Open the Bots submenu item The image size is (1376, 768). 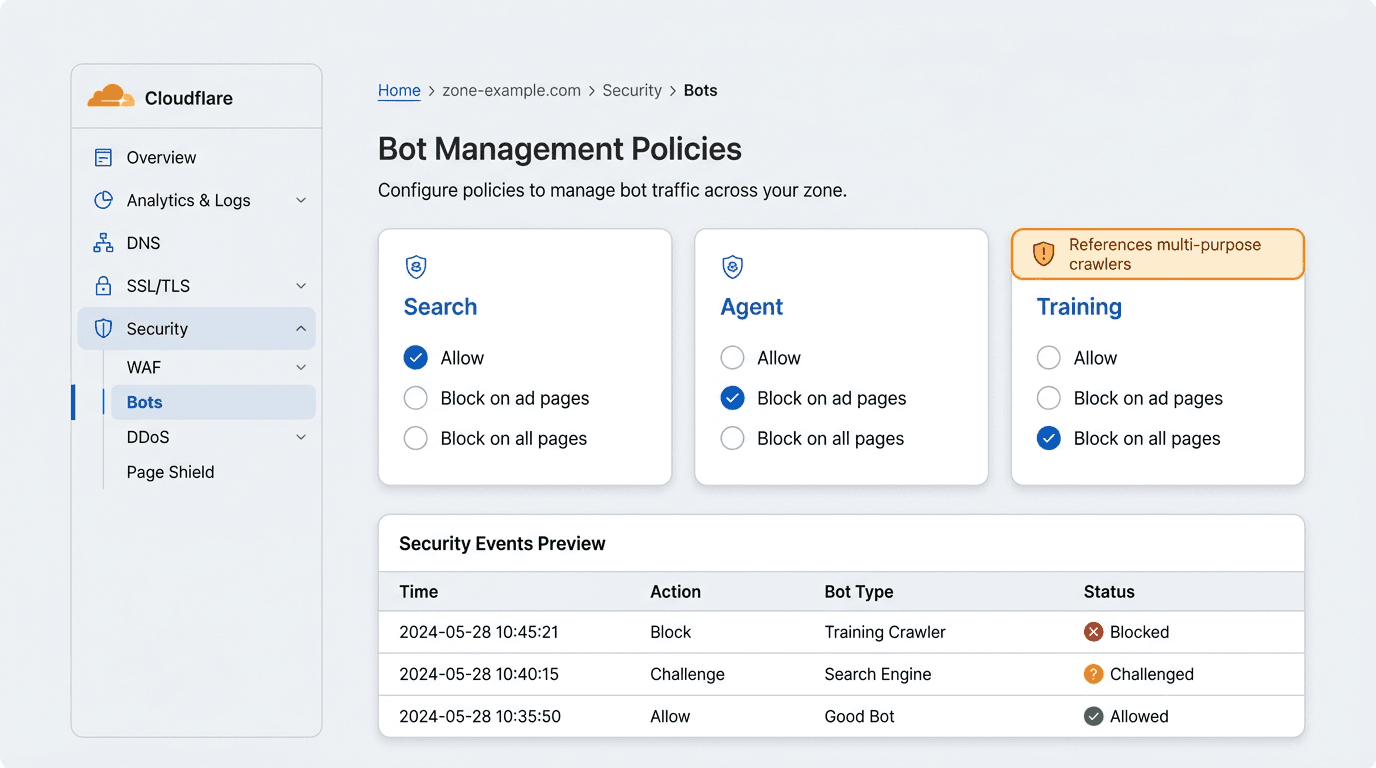pyautogui.click(x=213, y=402)
